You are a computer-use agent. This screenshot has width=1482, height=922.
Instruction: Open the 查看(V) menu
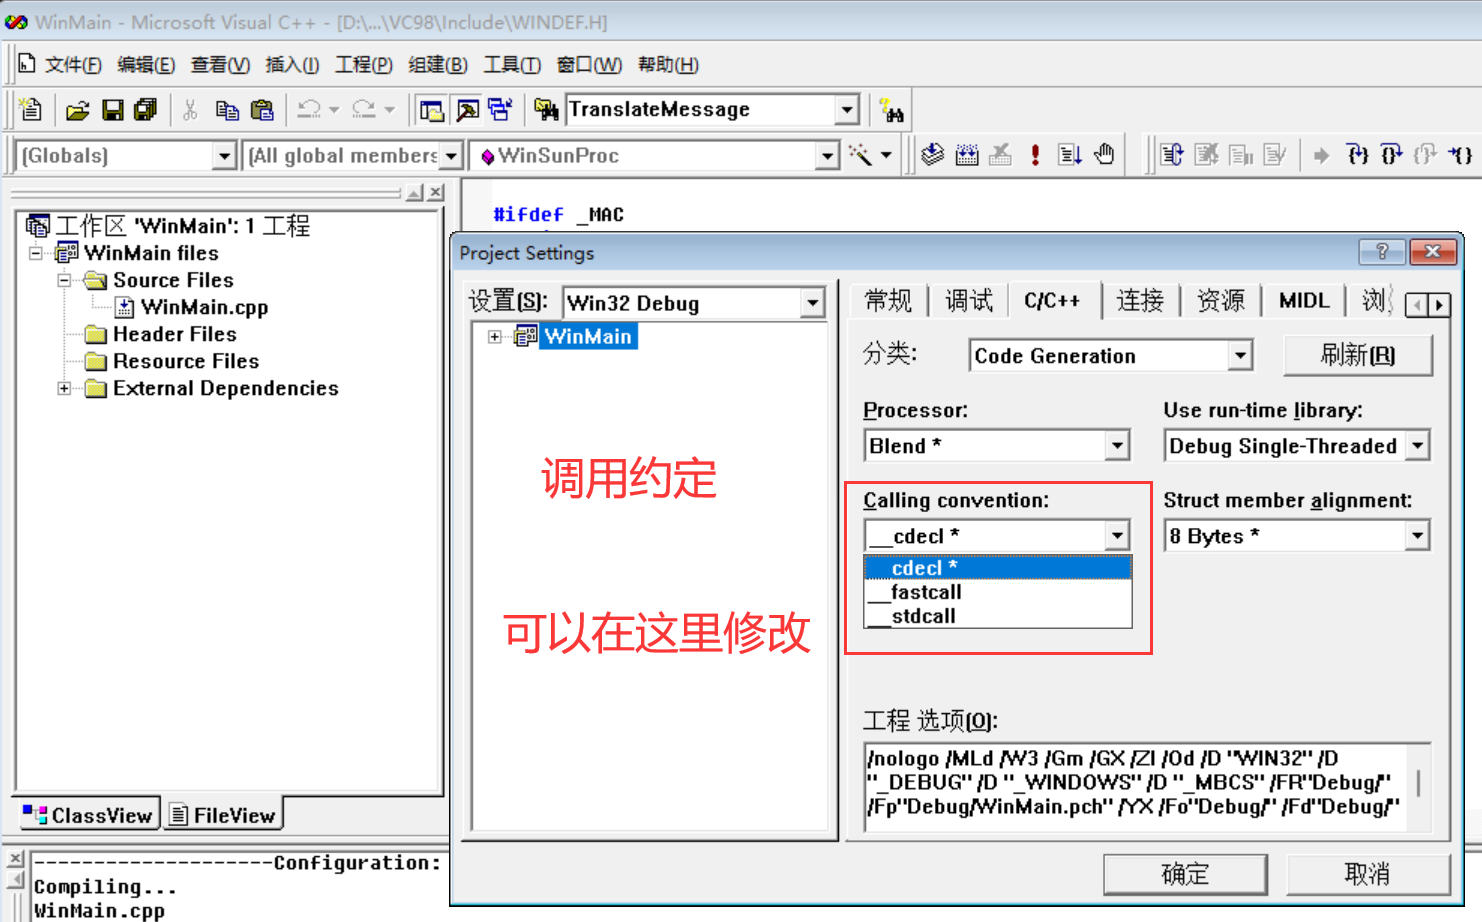(x=220, y=65)
